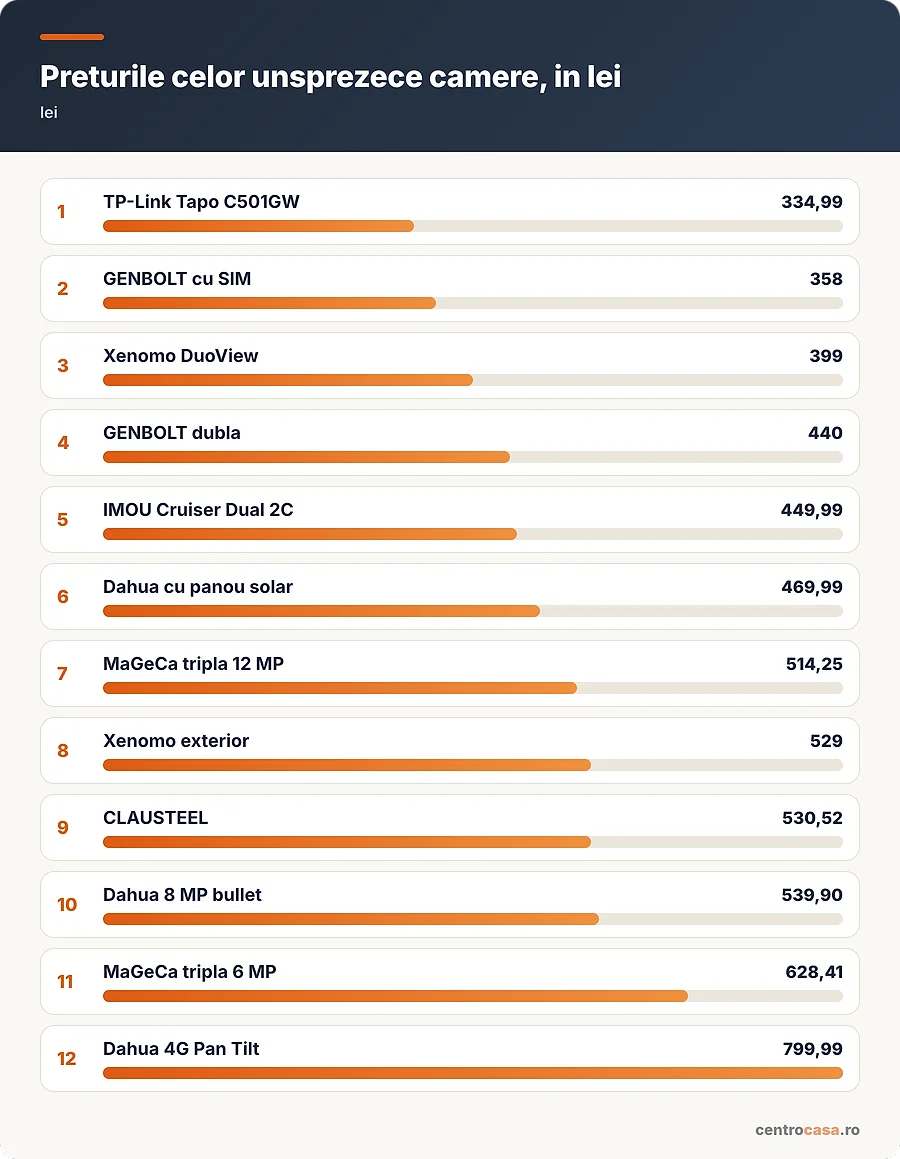Select the IMOU Cruiser Dual 2C label

(198, 510)
